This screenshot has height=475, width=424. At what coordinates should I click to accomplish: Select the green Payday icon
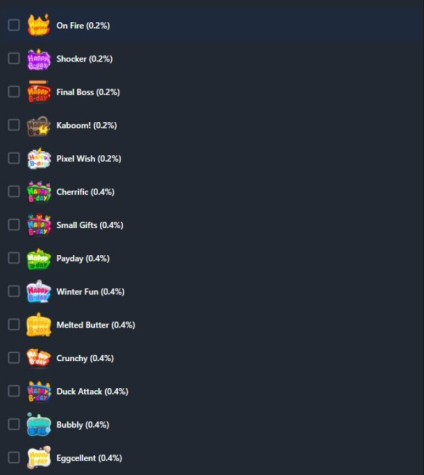[39, 259]
